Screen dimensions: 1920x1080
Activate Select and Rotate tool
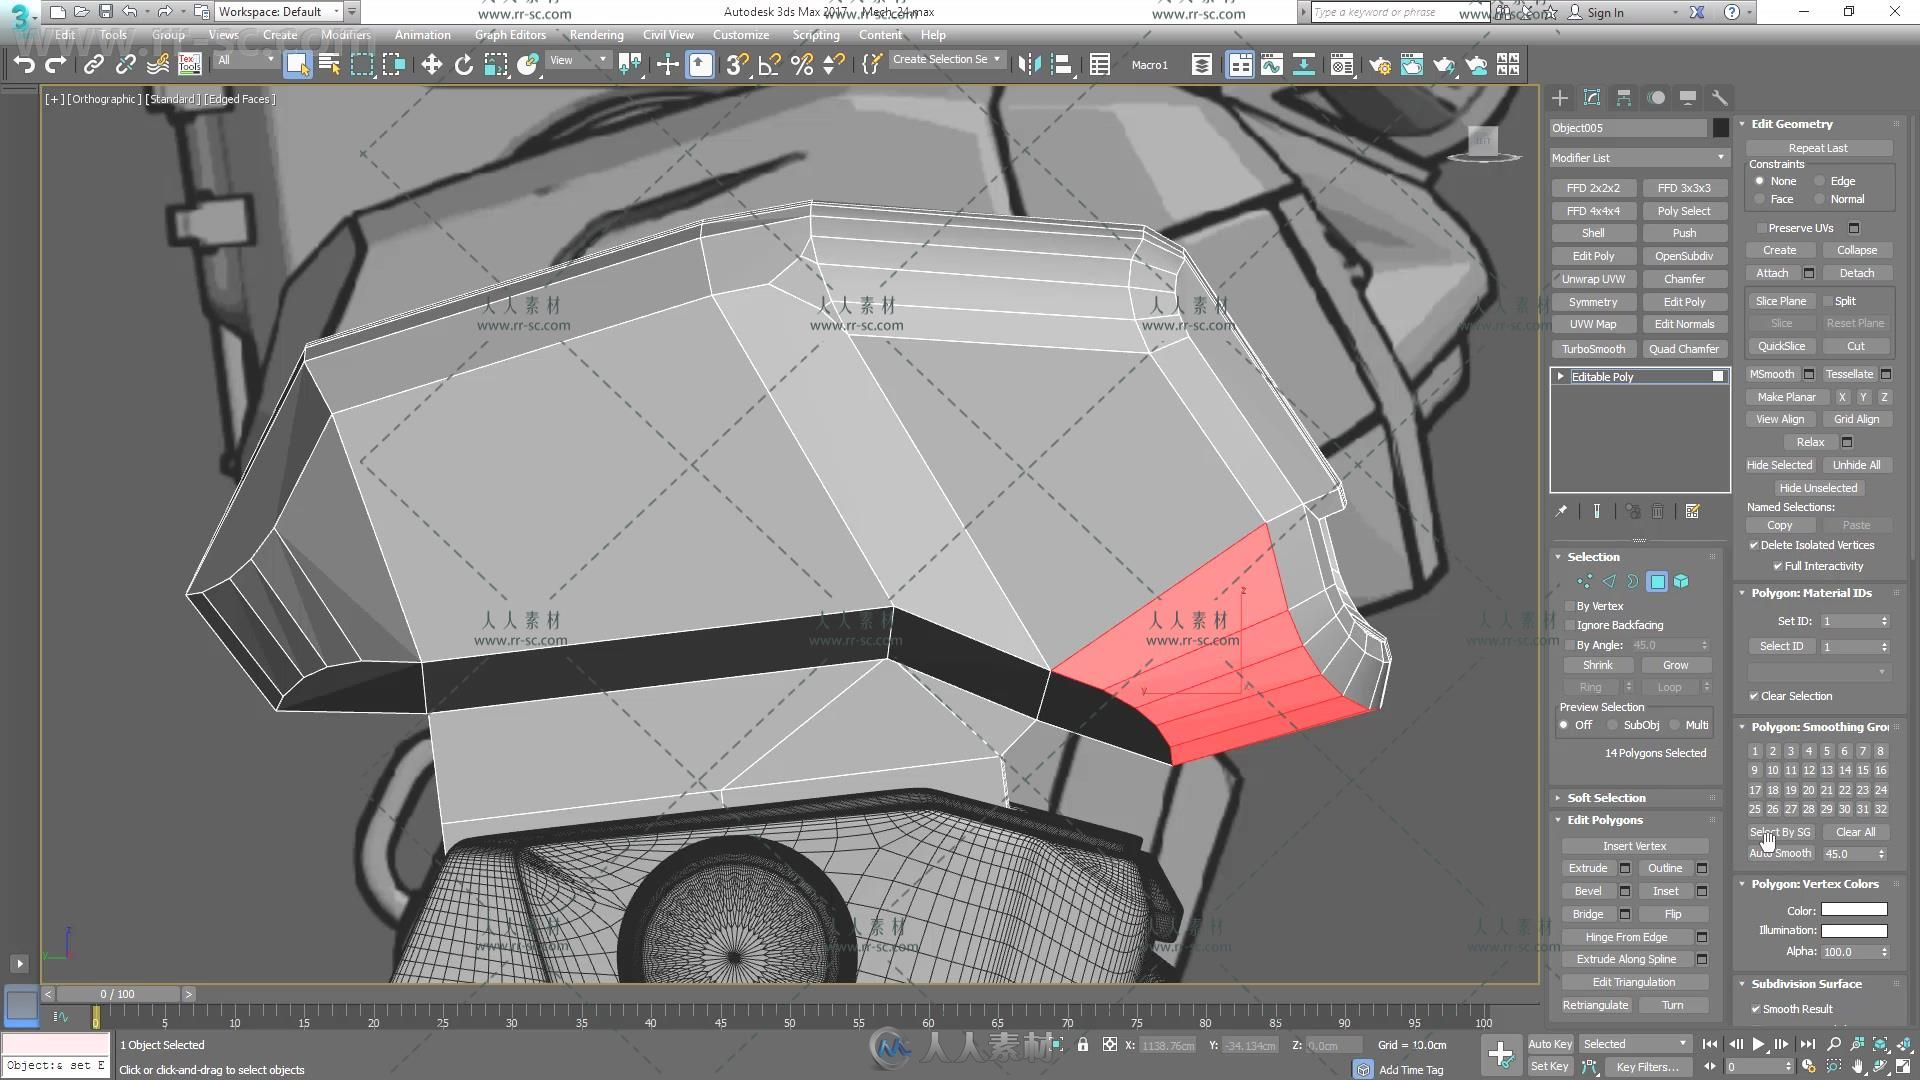coord(463,65)
